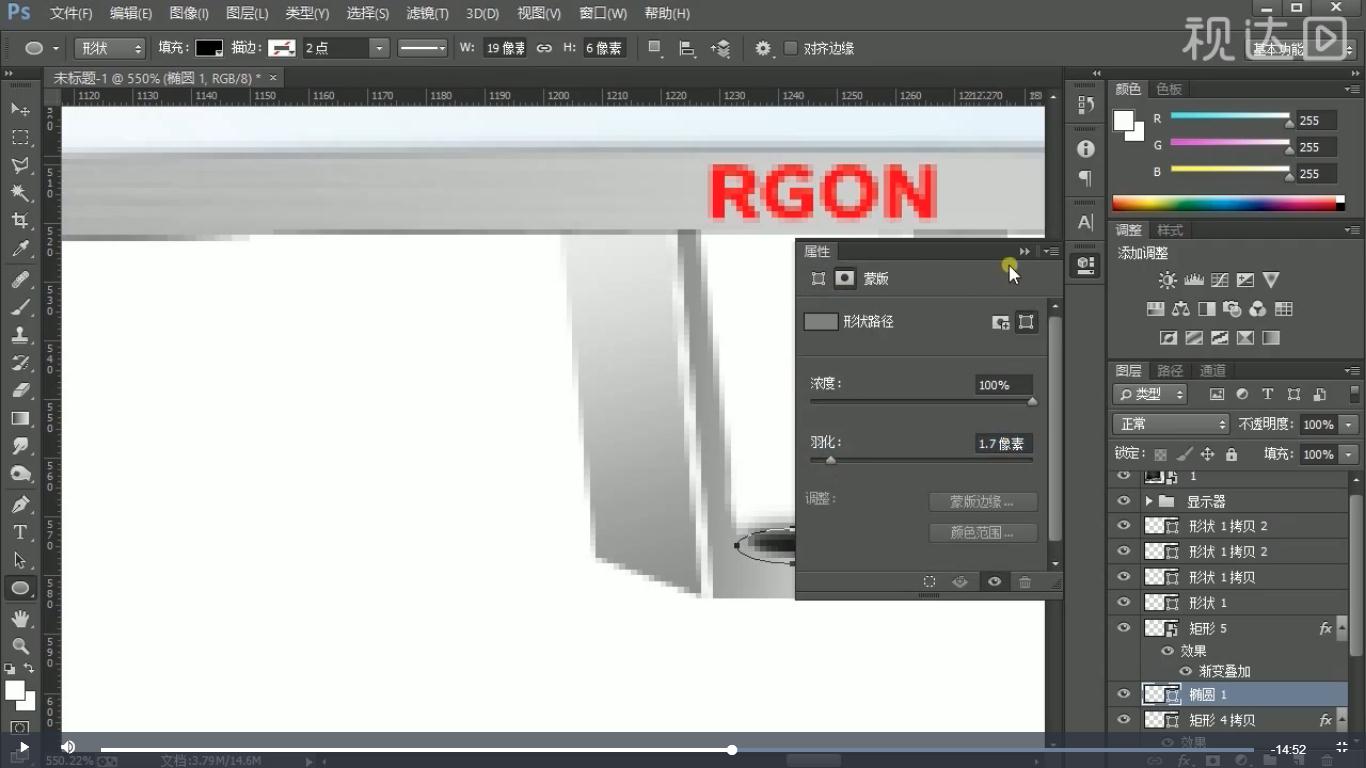Open the 形状 tool mode dropdown

tap(110, 48)
